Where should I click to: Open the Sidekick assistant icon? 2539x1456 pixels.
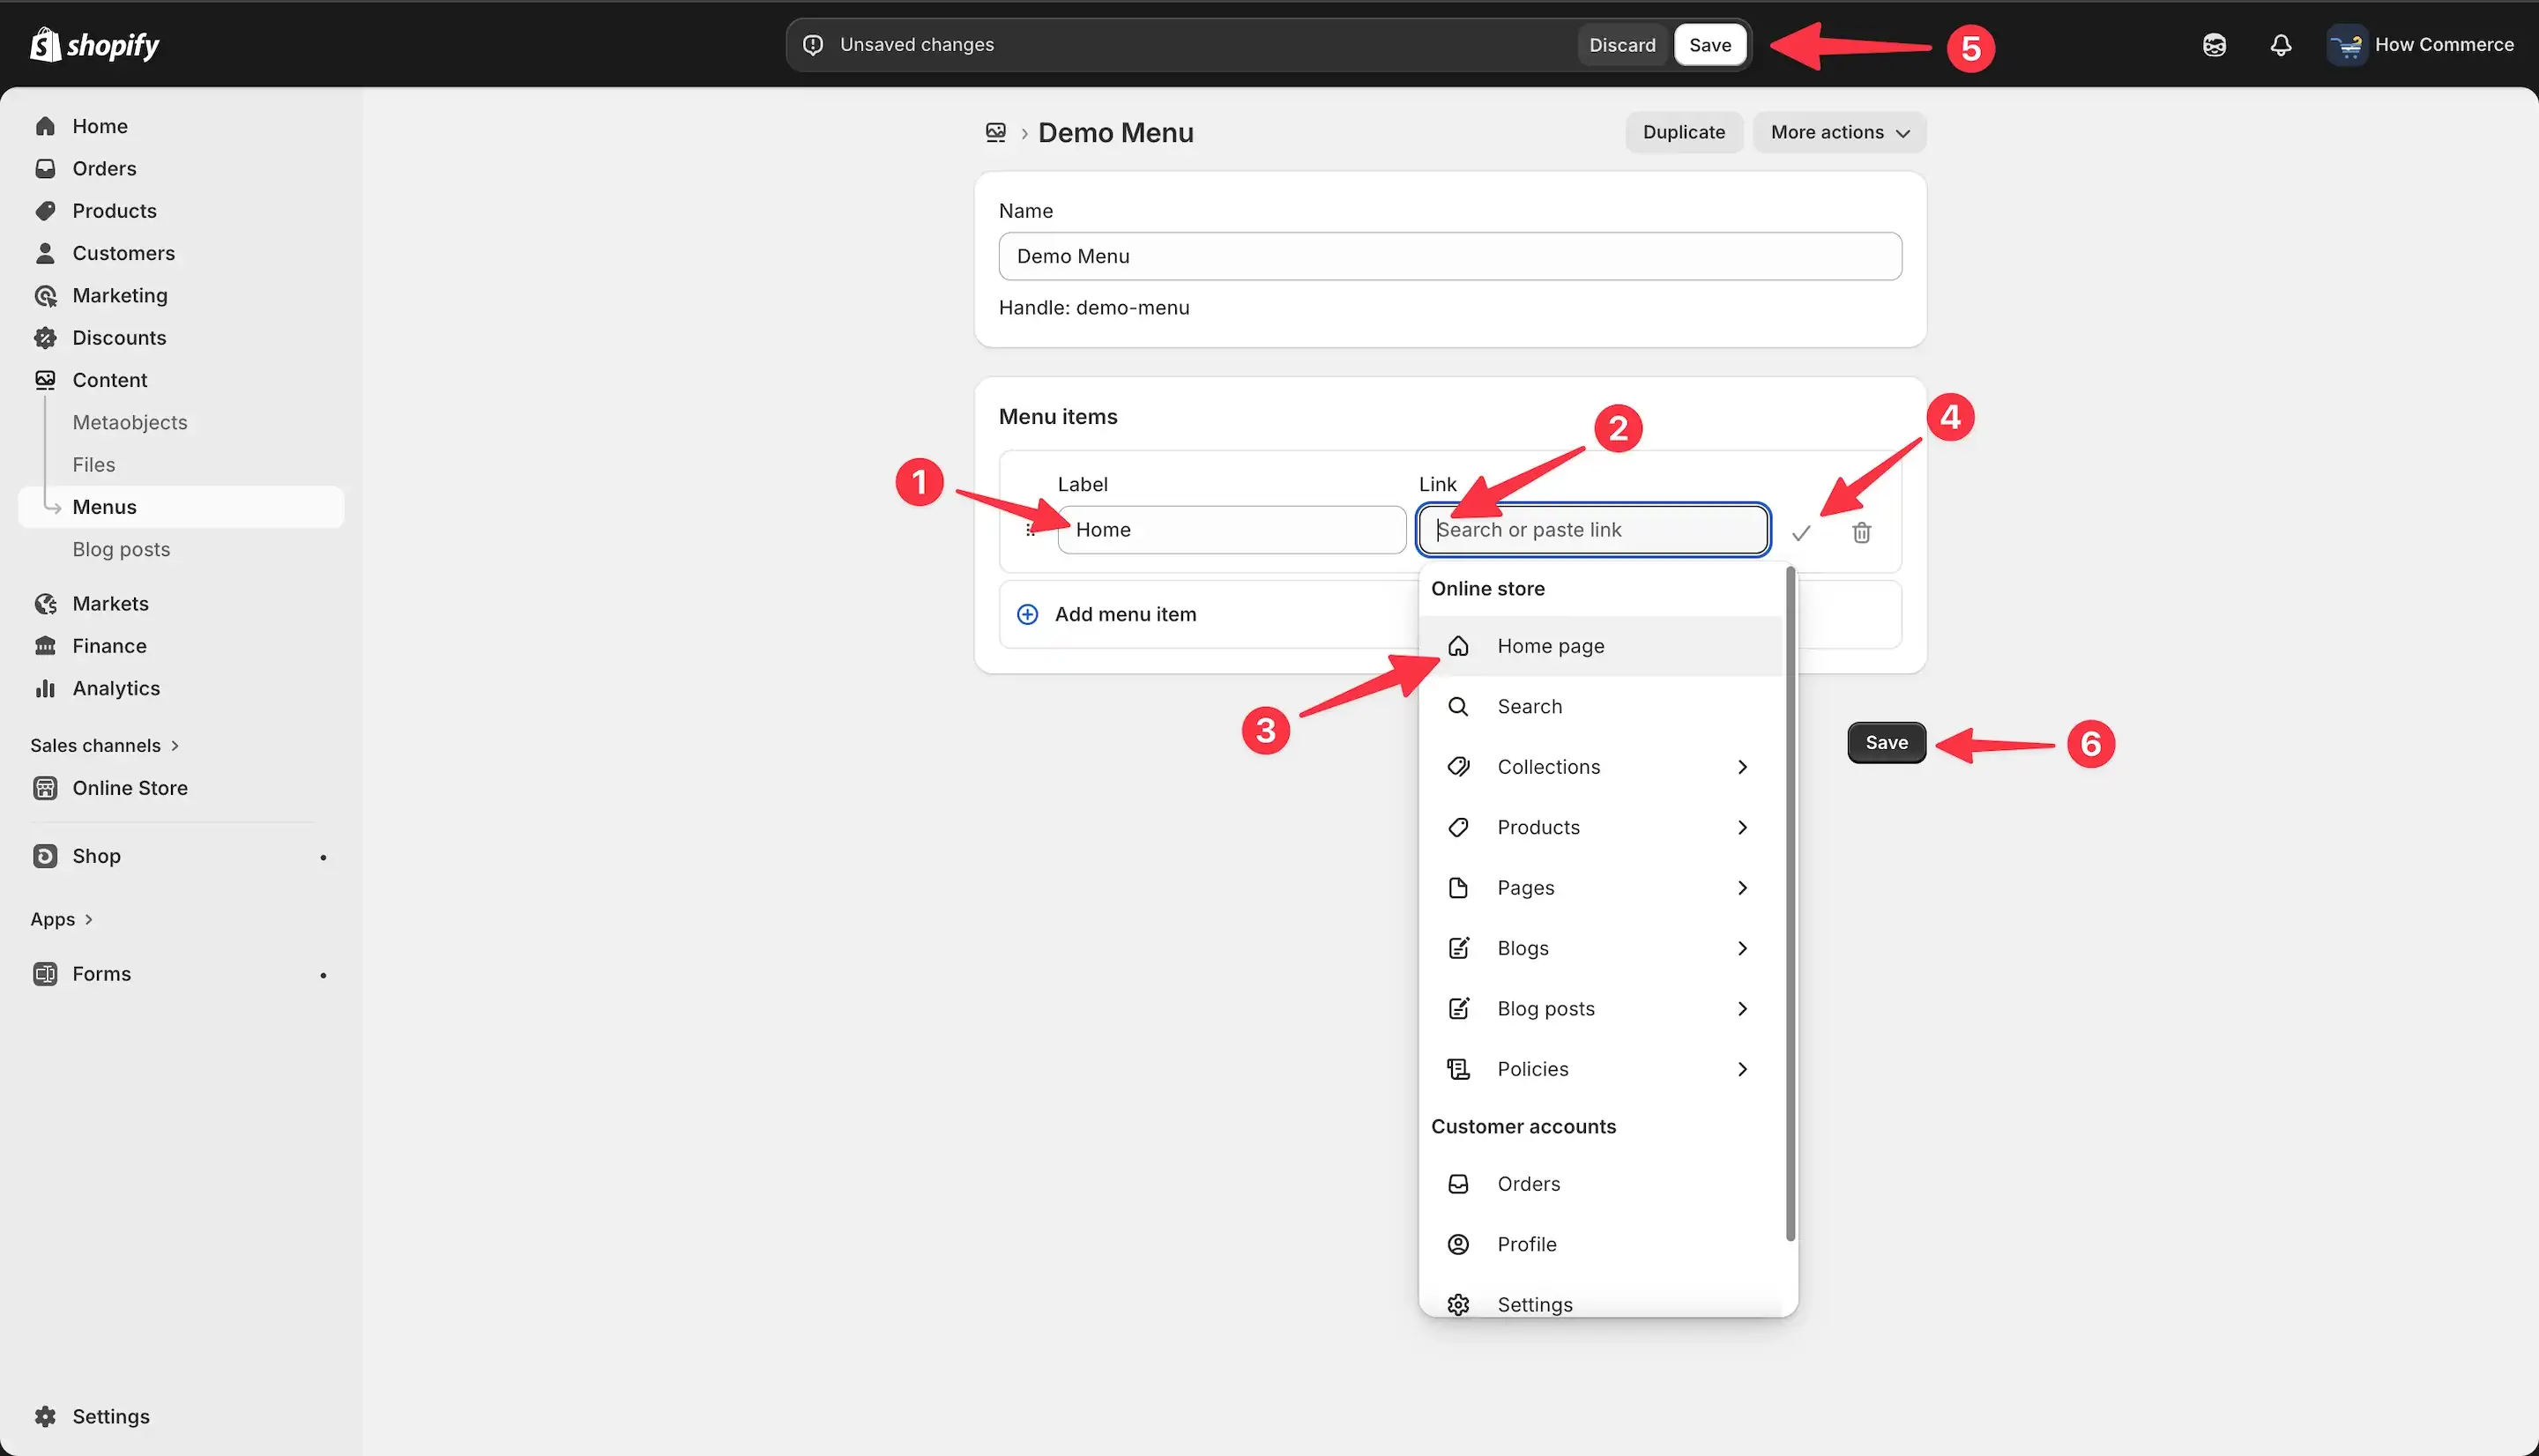(x=2214, y=45)
